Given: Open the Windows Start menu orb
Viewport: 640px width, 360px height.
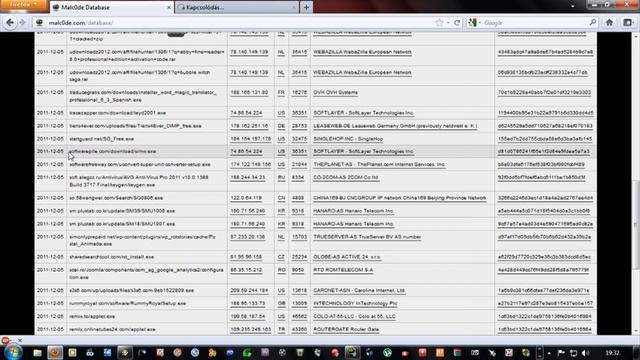Looking at the screenshot, I should tap(13, 352).
